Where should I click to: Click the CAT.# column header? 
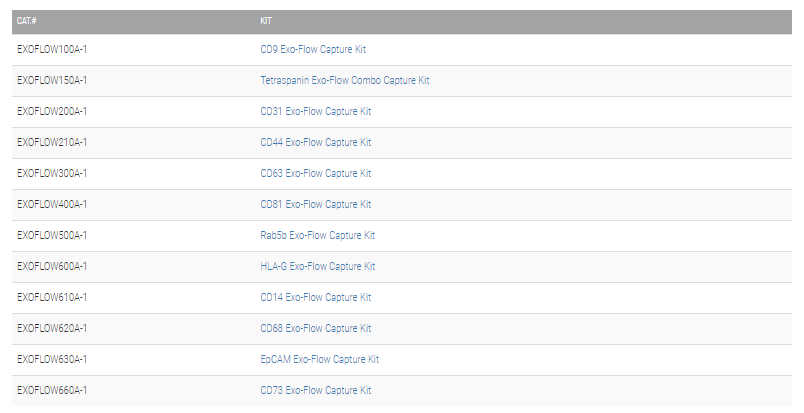[x=27, y=20]
